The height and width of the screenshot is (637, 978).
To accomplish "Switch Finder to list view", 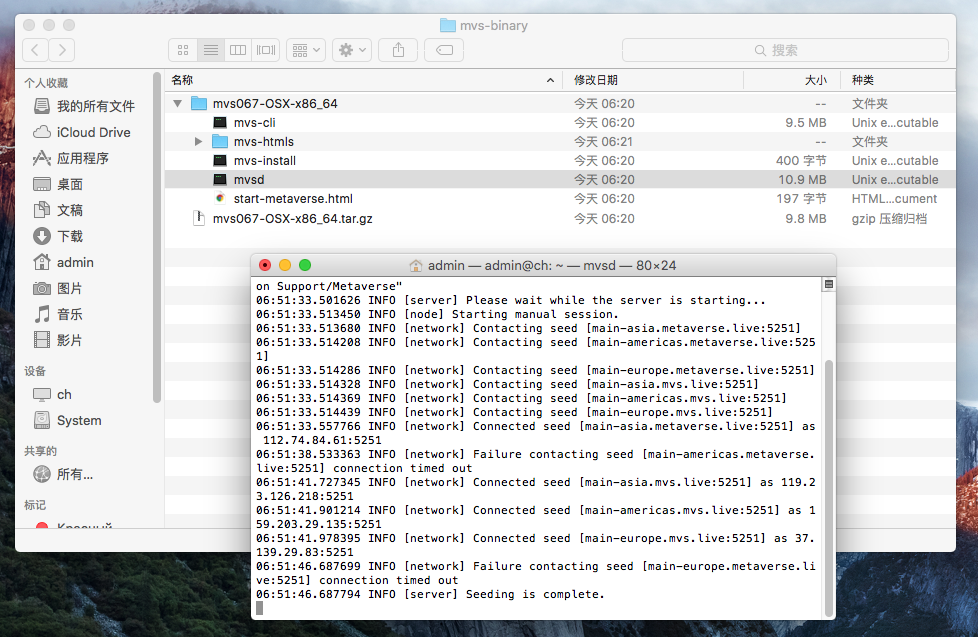I will [211, 50].
